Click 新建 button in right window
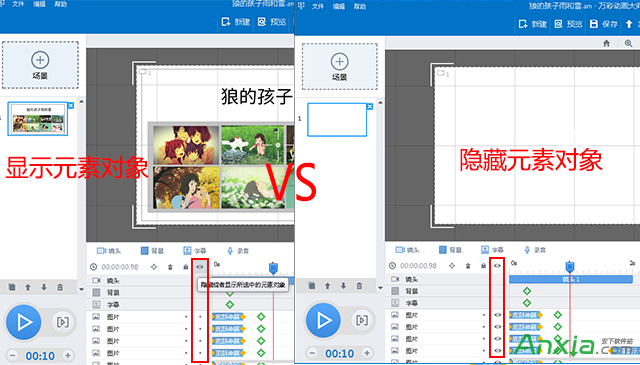Viewport: 640px width, 365px height. (533, 24)
